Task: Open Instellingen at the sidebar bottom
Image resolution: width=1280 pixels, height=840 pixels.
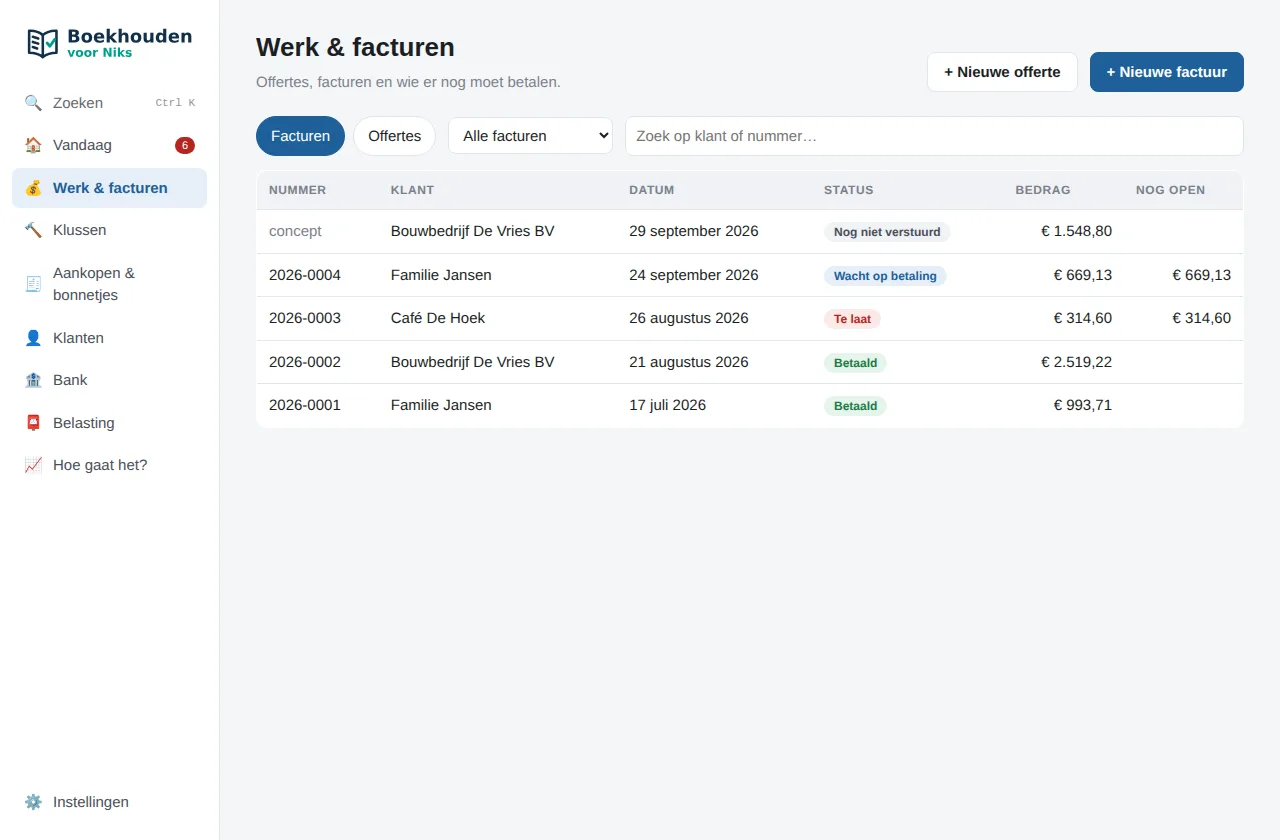Action: click(109, 802)
